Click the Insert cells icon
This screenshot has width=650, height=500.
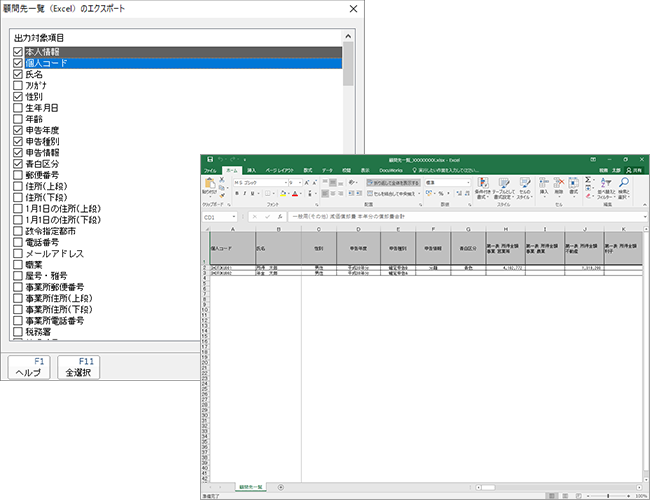(543, 186)
